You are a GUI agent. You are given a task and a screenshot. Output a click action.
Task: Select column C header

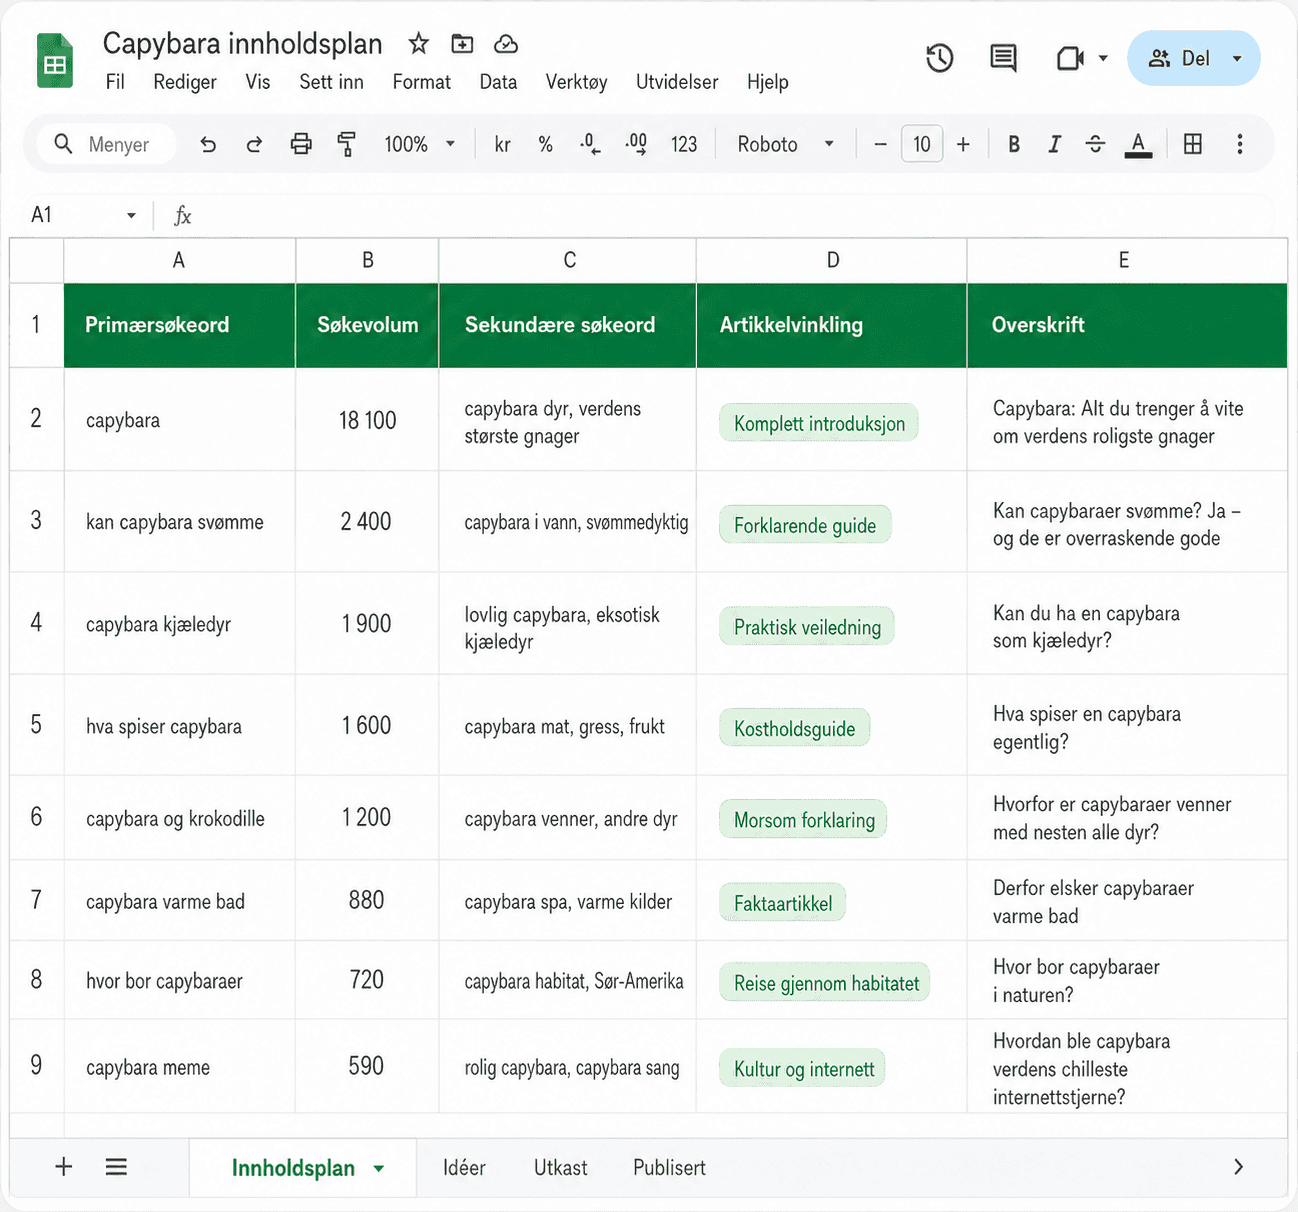tap(568, 260)
